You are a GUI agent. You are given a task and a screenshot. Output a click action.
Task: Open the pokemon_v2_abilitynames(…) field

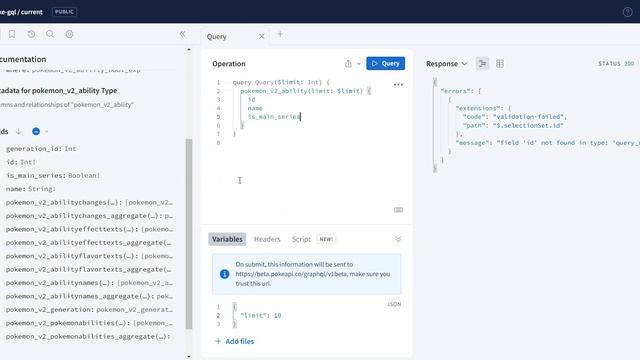pyautogui.click(x=89, y=282)
